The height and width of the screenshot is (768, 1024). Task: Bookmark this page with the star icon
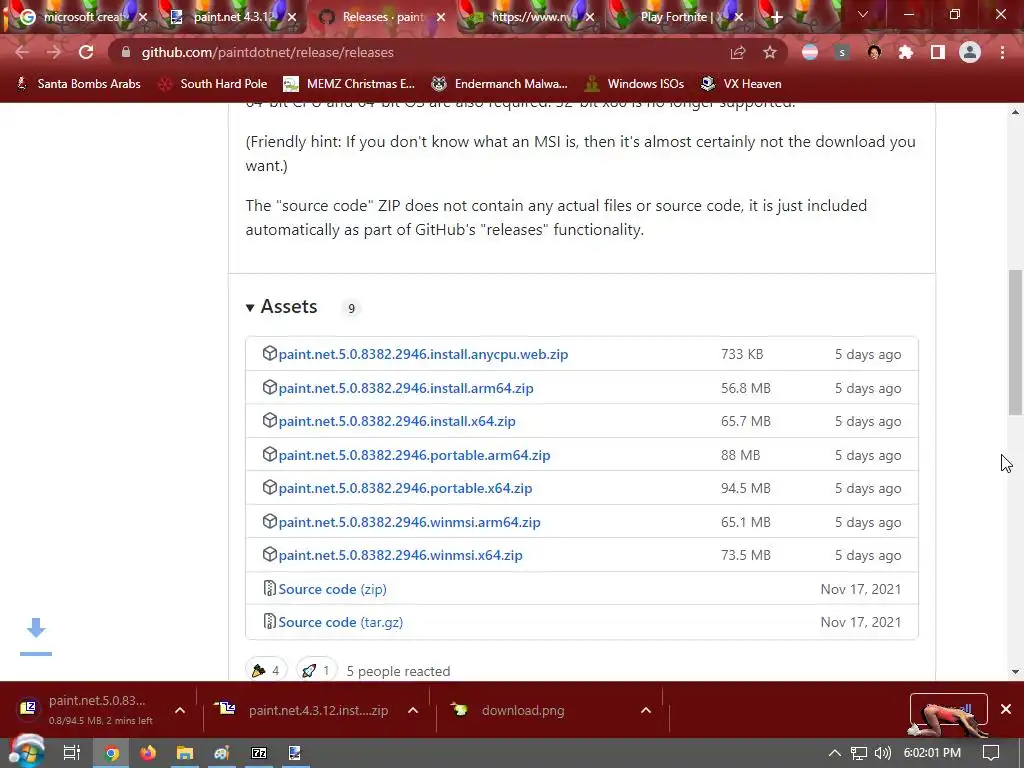[770, 52]
